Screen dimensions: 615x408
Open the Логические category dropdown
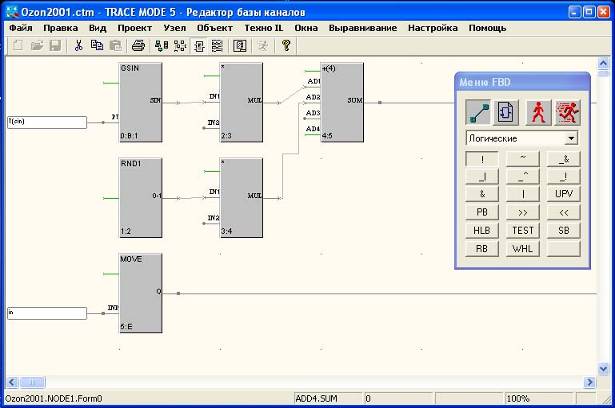[571, 138]
